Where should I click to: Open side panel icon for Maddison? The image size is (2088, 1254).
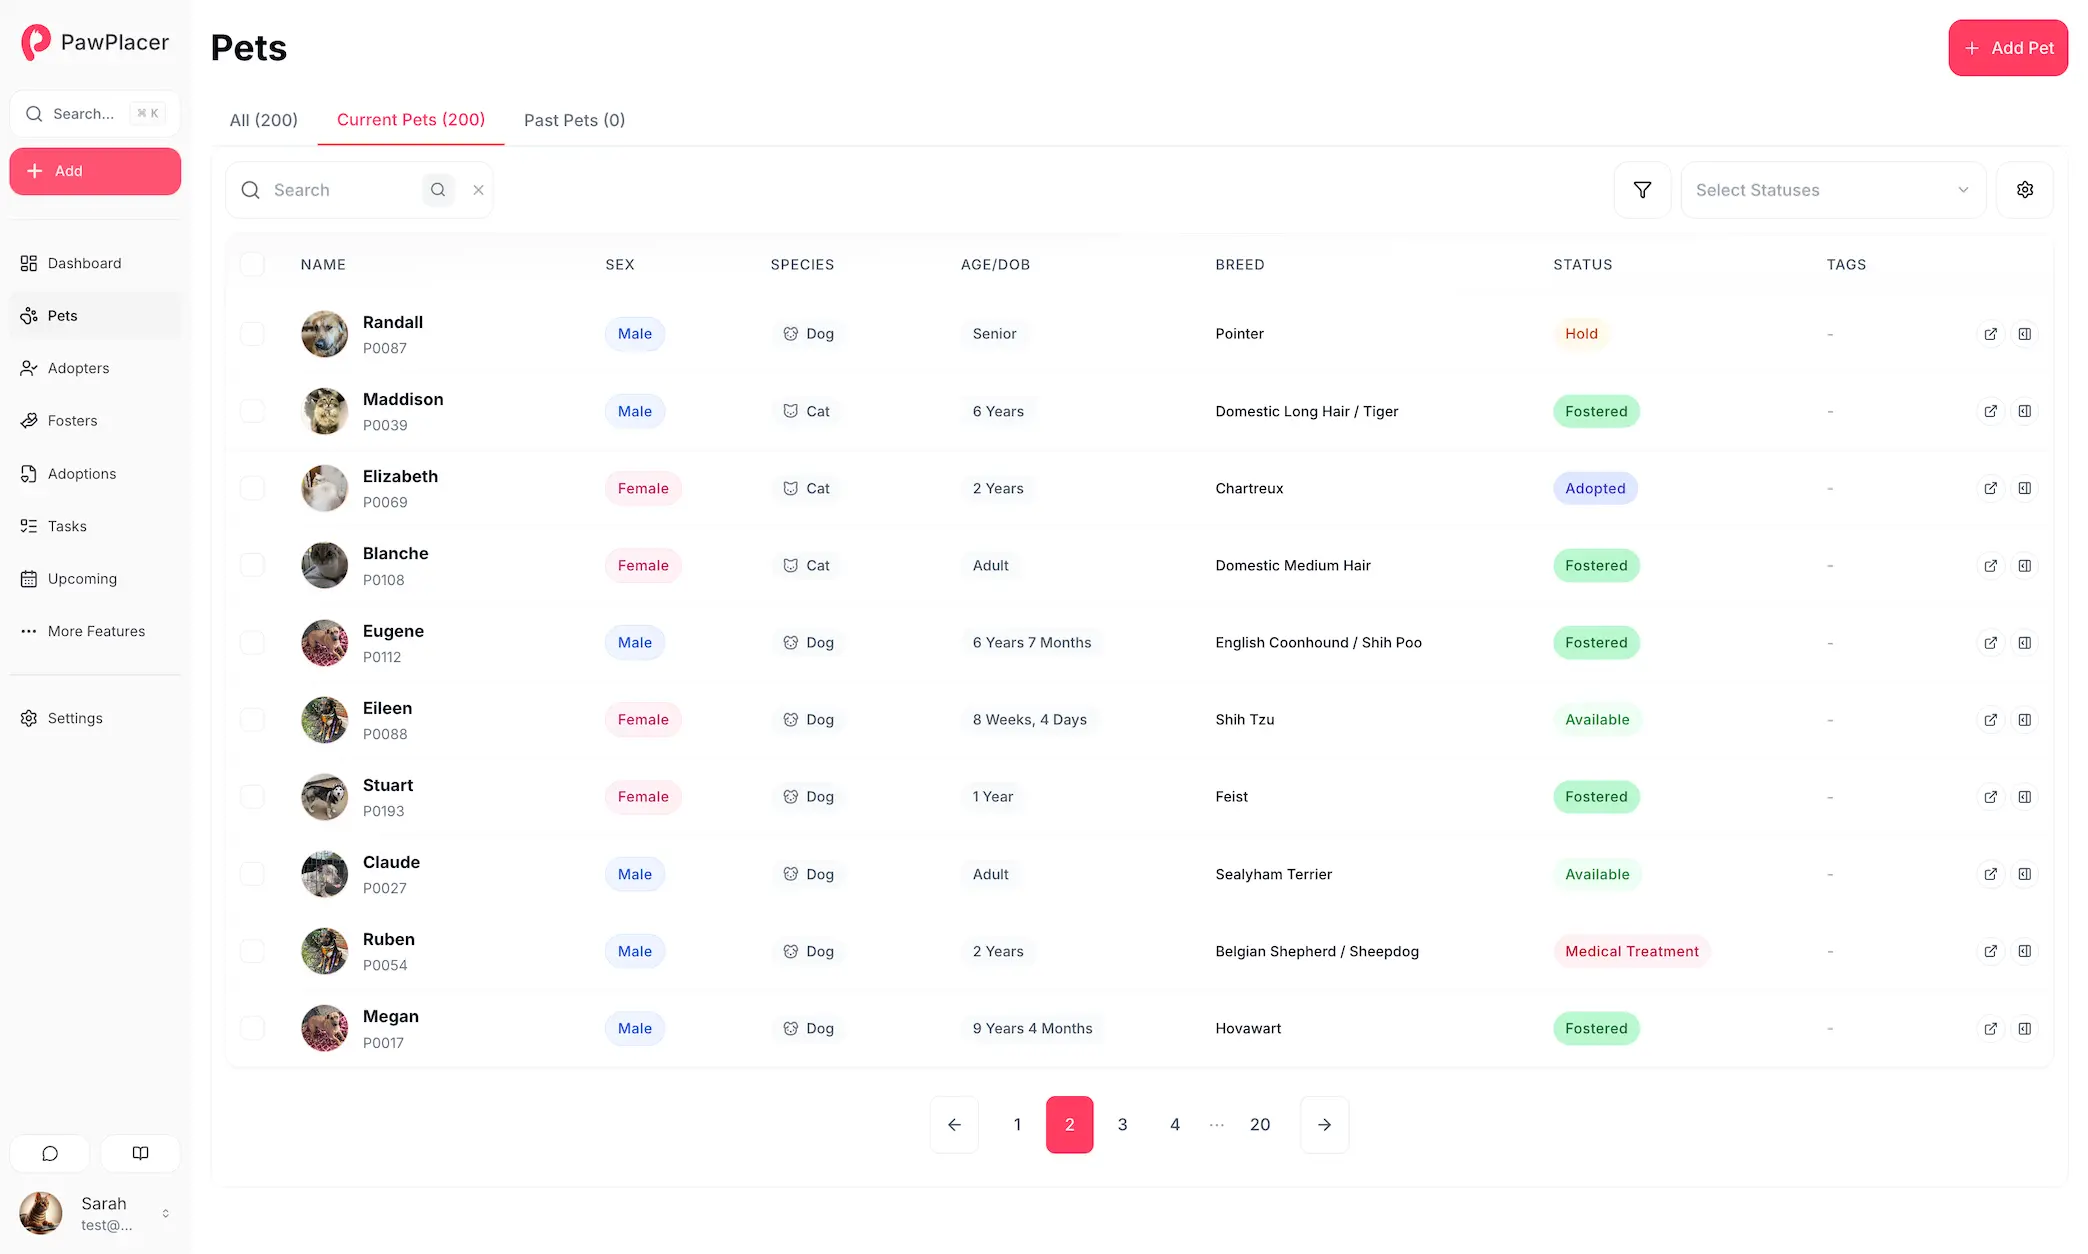coord(2024,411)
